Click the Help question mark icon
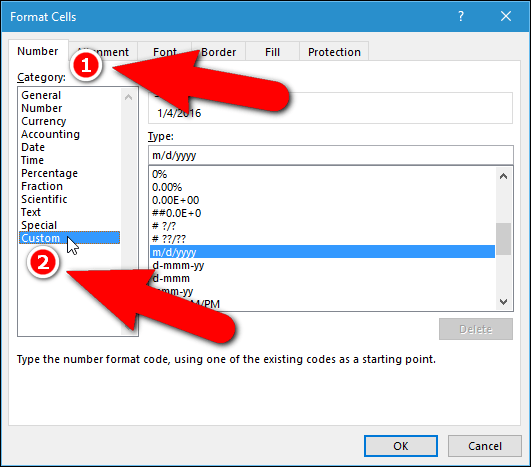 (x=461, y=16)
